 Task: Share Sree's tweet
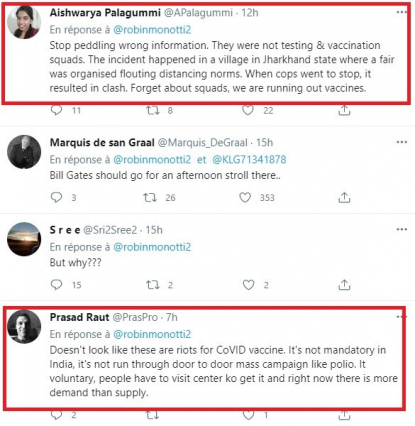pyautogui.click(x=344, y=285)
